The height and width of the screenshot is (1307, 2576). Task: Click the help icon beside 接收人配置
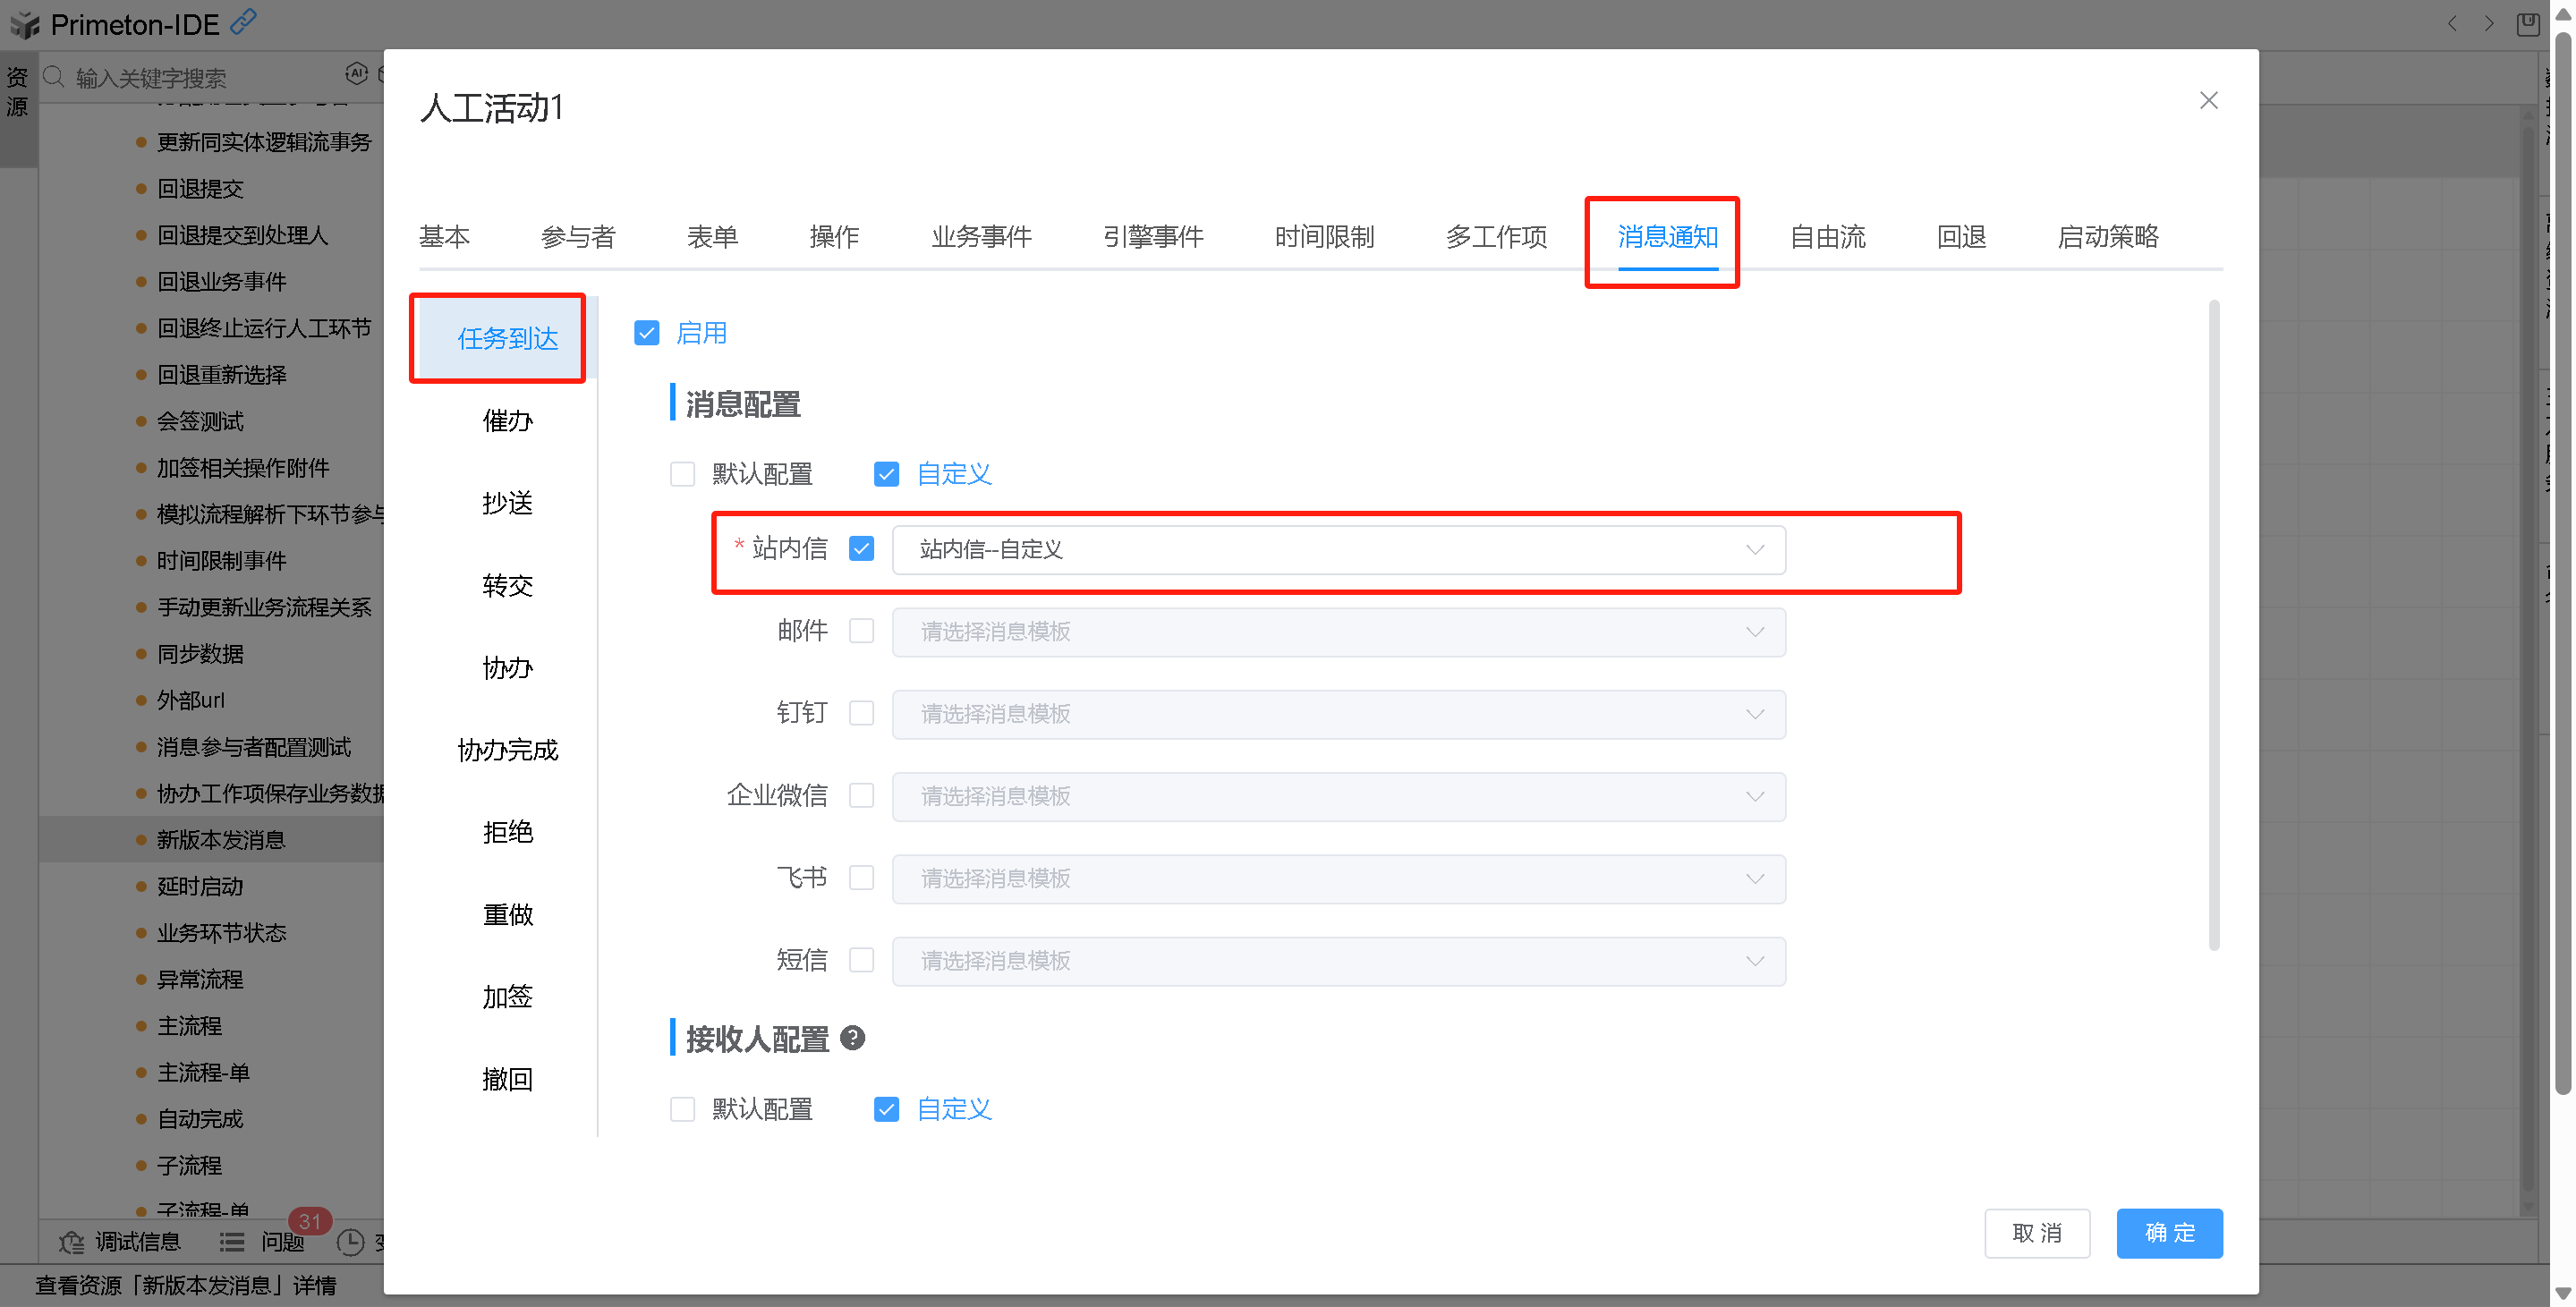[x=852, y=1038]
